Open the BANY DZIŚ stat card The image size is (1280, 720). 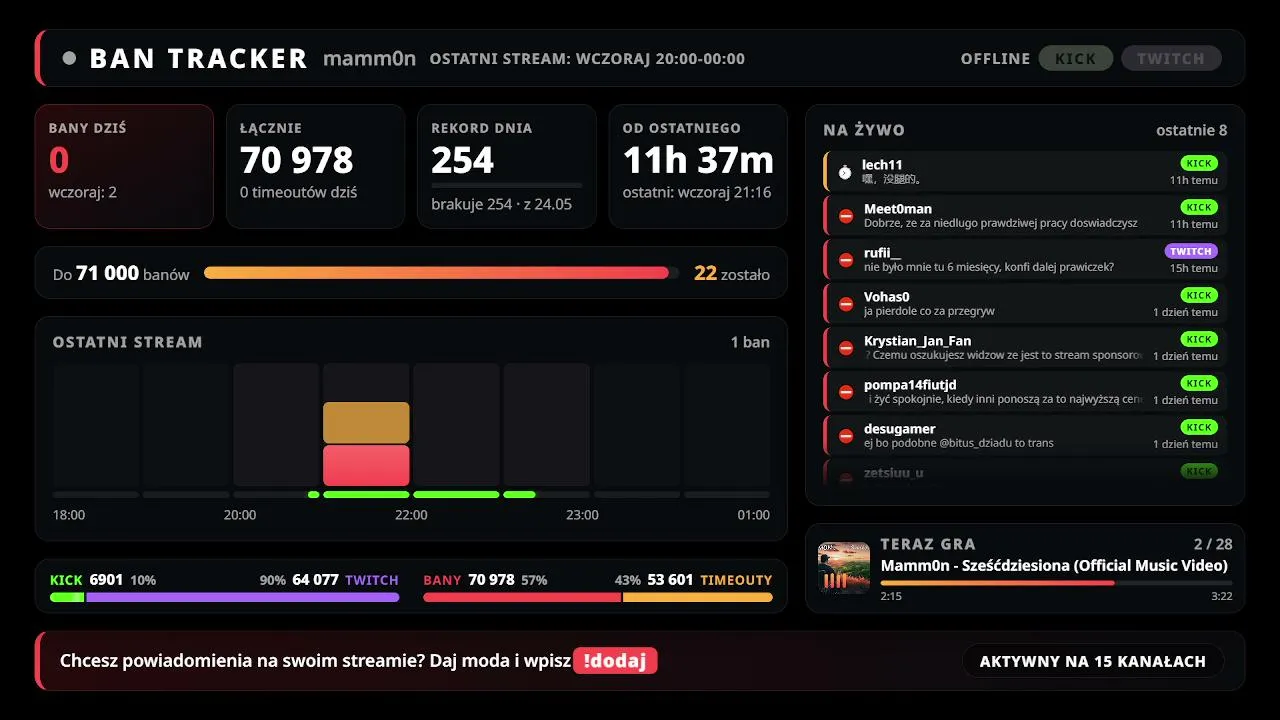point(124,166)
